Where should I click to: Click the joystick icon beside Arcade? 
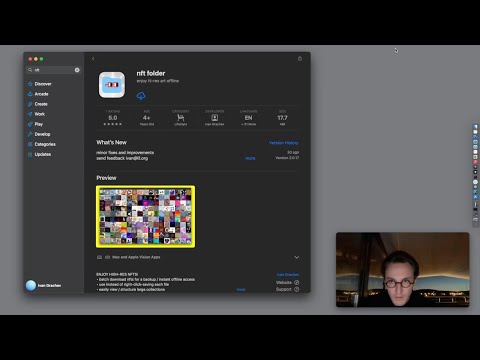pos(30,94)
